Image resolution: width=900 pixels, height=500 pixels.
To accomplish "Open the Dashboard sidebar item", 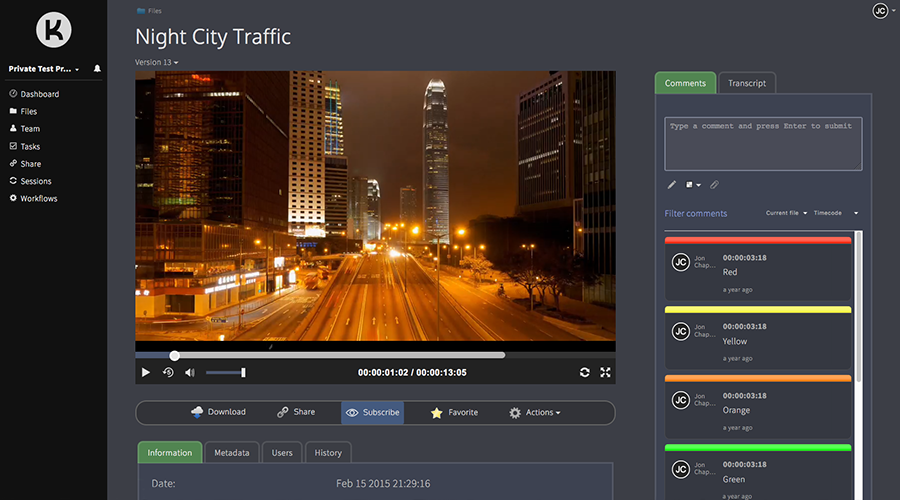I will [x=34, y=94].
